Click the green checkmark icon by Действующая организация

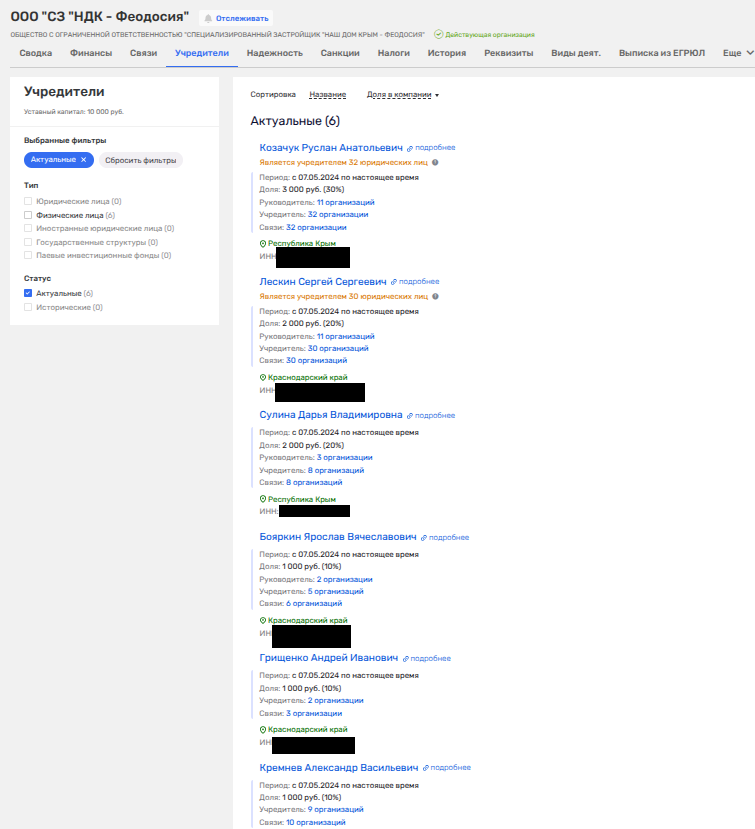pyautogui.click(x=438, y=34)
